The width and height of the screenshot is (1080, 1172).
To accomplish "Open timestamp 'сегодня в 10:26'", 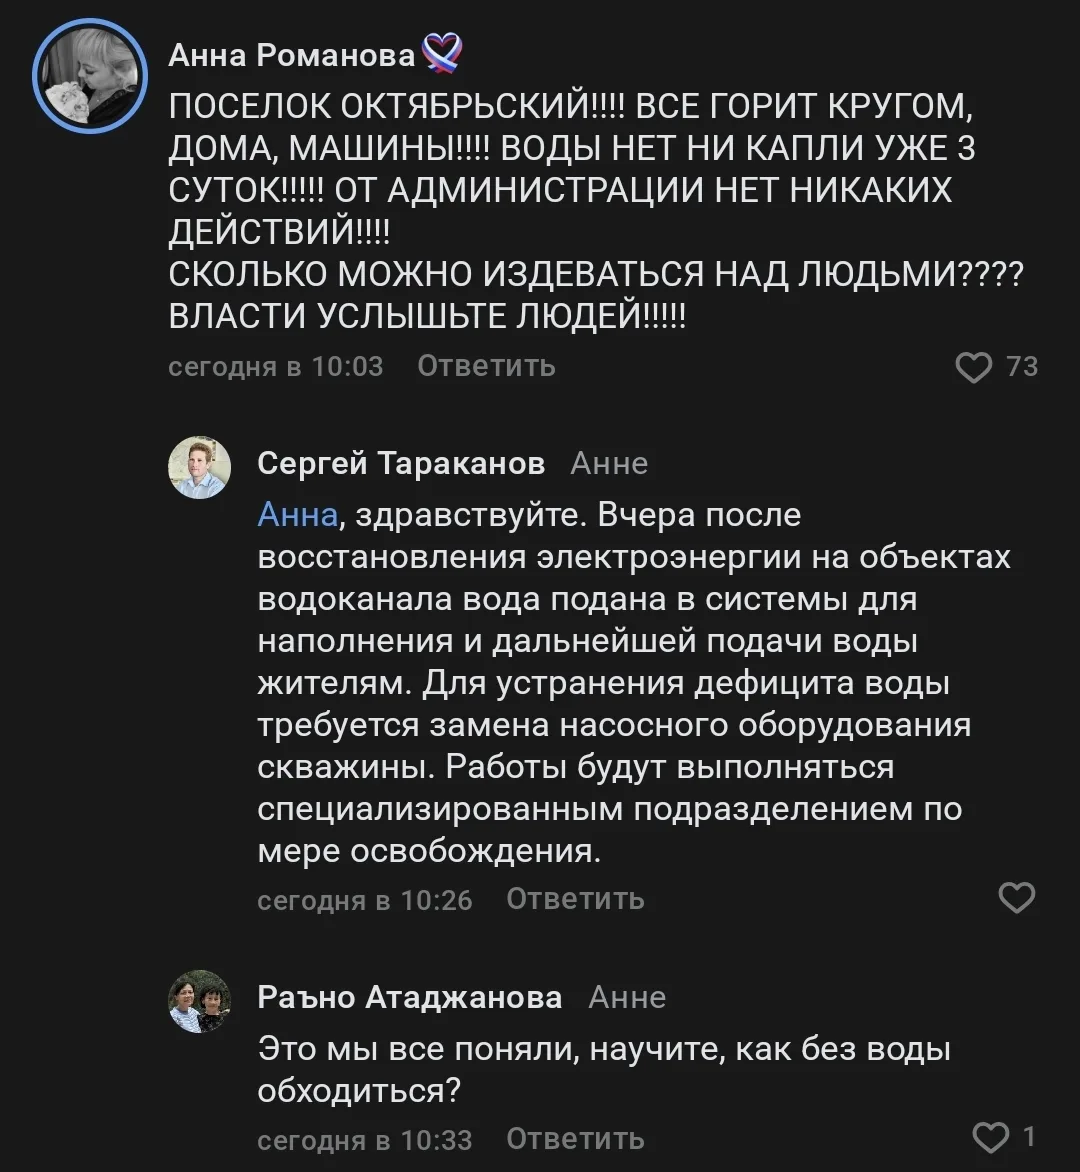I will (365, 900).
